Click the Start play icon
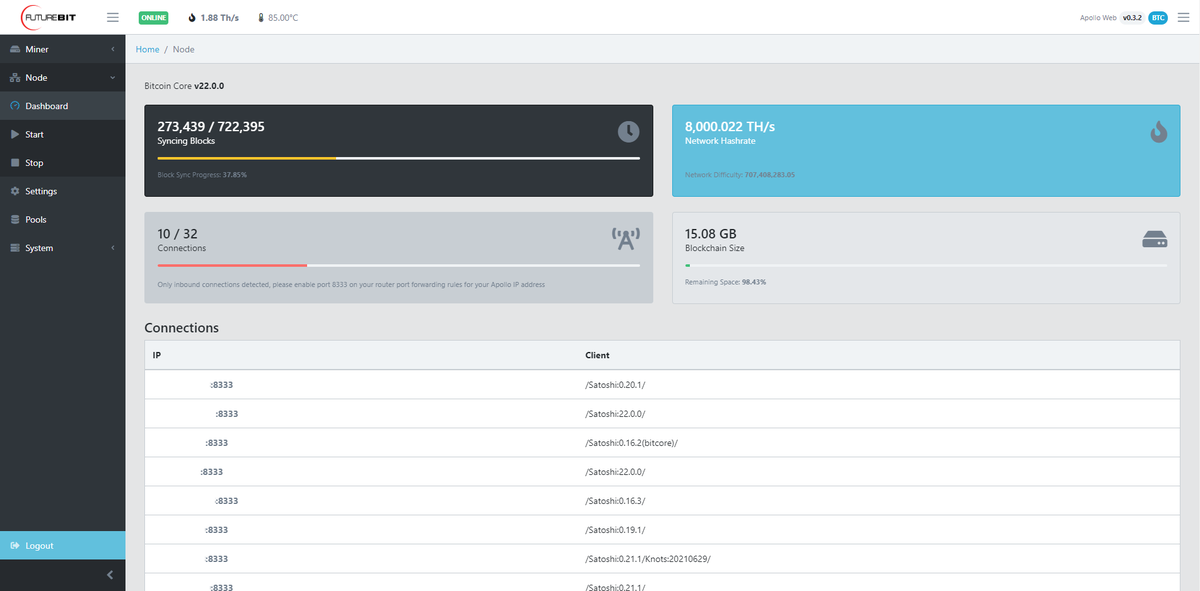Viewport: 1200px width, 591px height. tap(15, 134)
